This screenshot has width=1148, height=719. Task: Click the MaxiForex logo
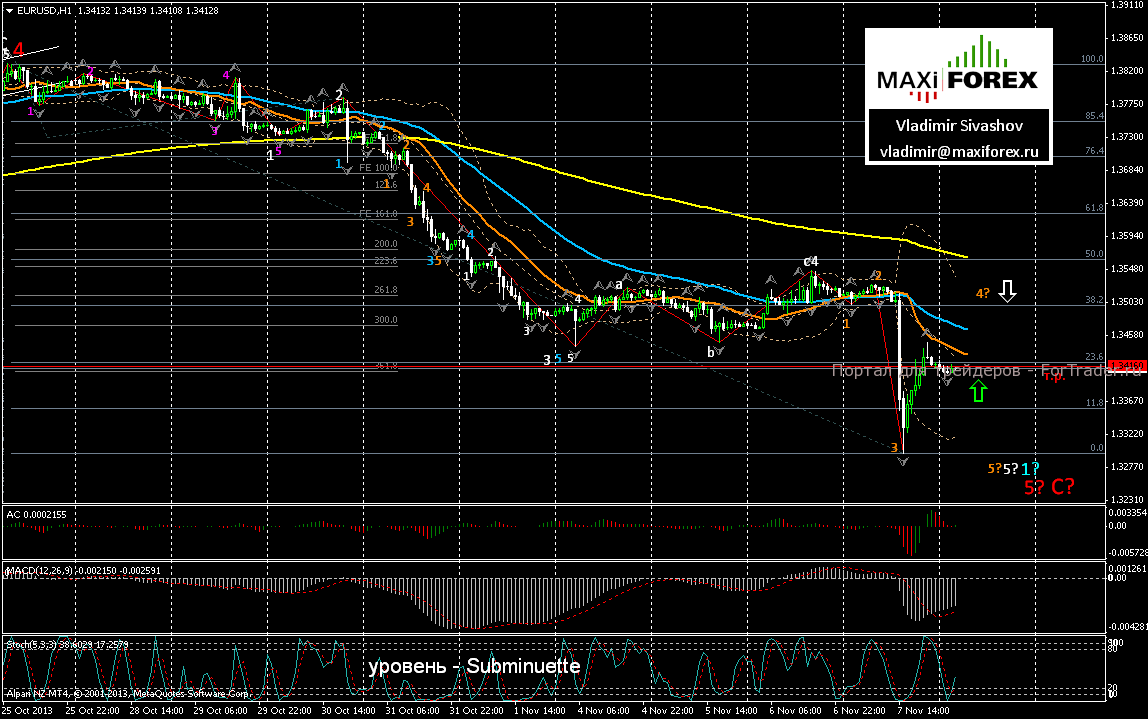pyautogui.click(x=959, y=69)
